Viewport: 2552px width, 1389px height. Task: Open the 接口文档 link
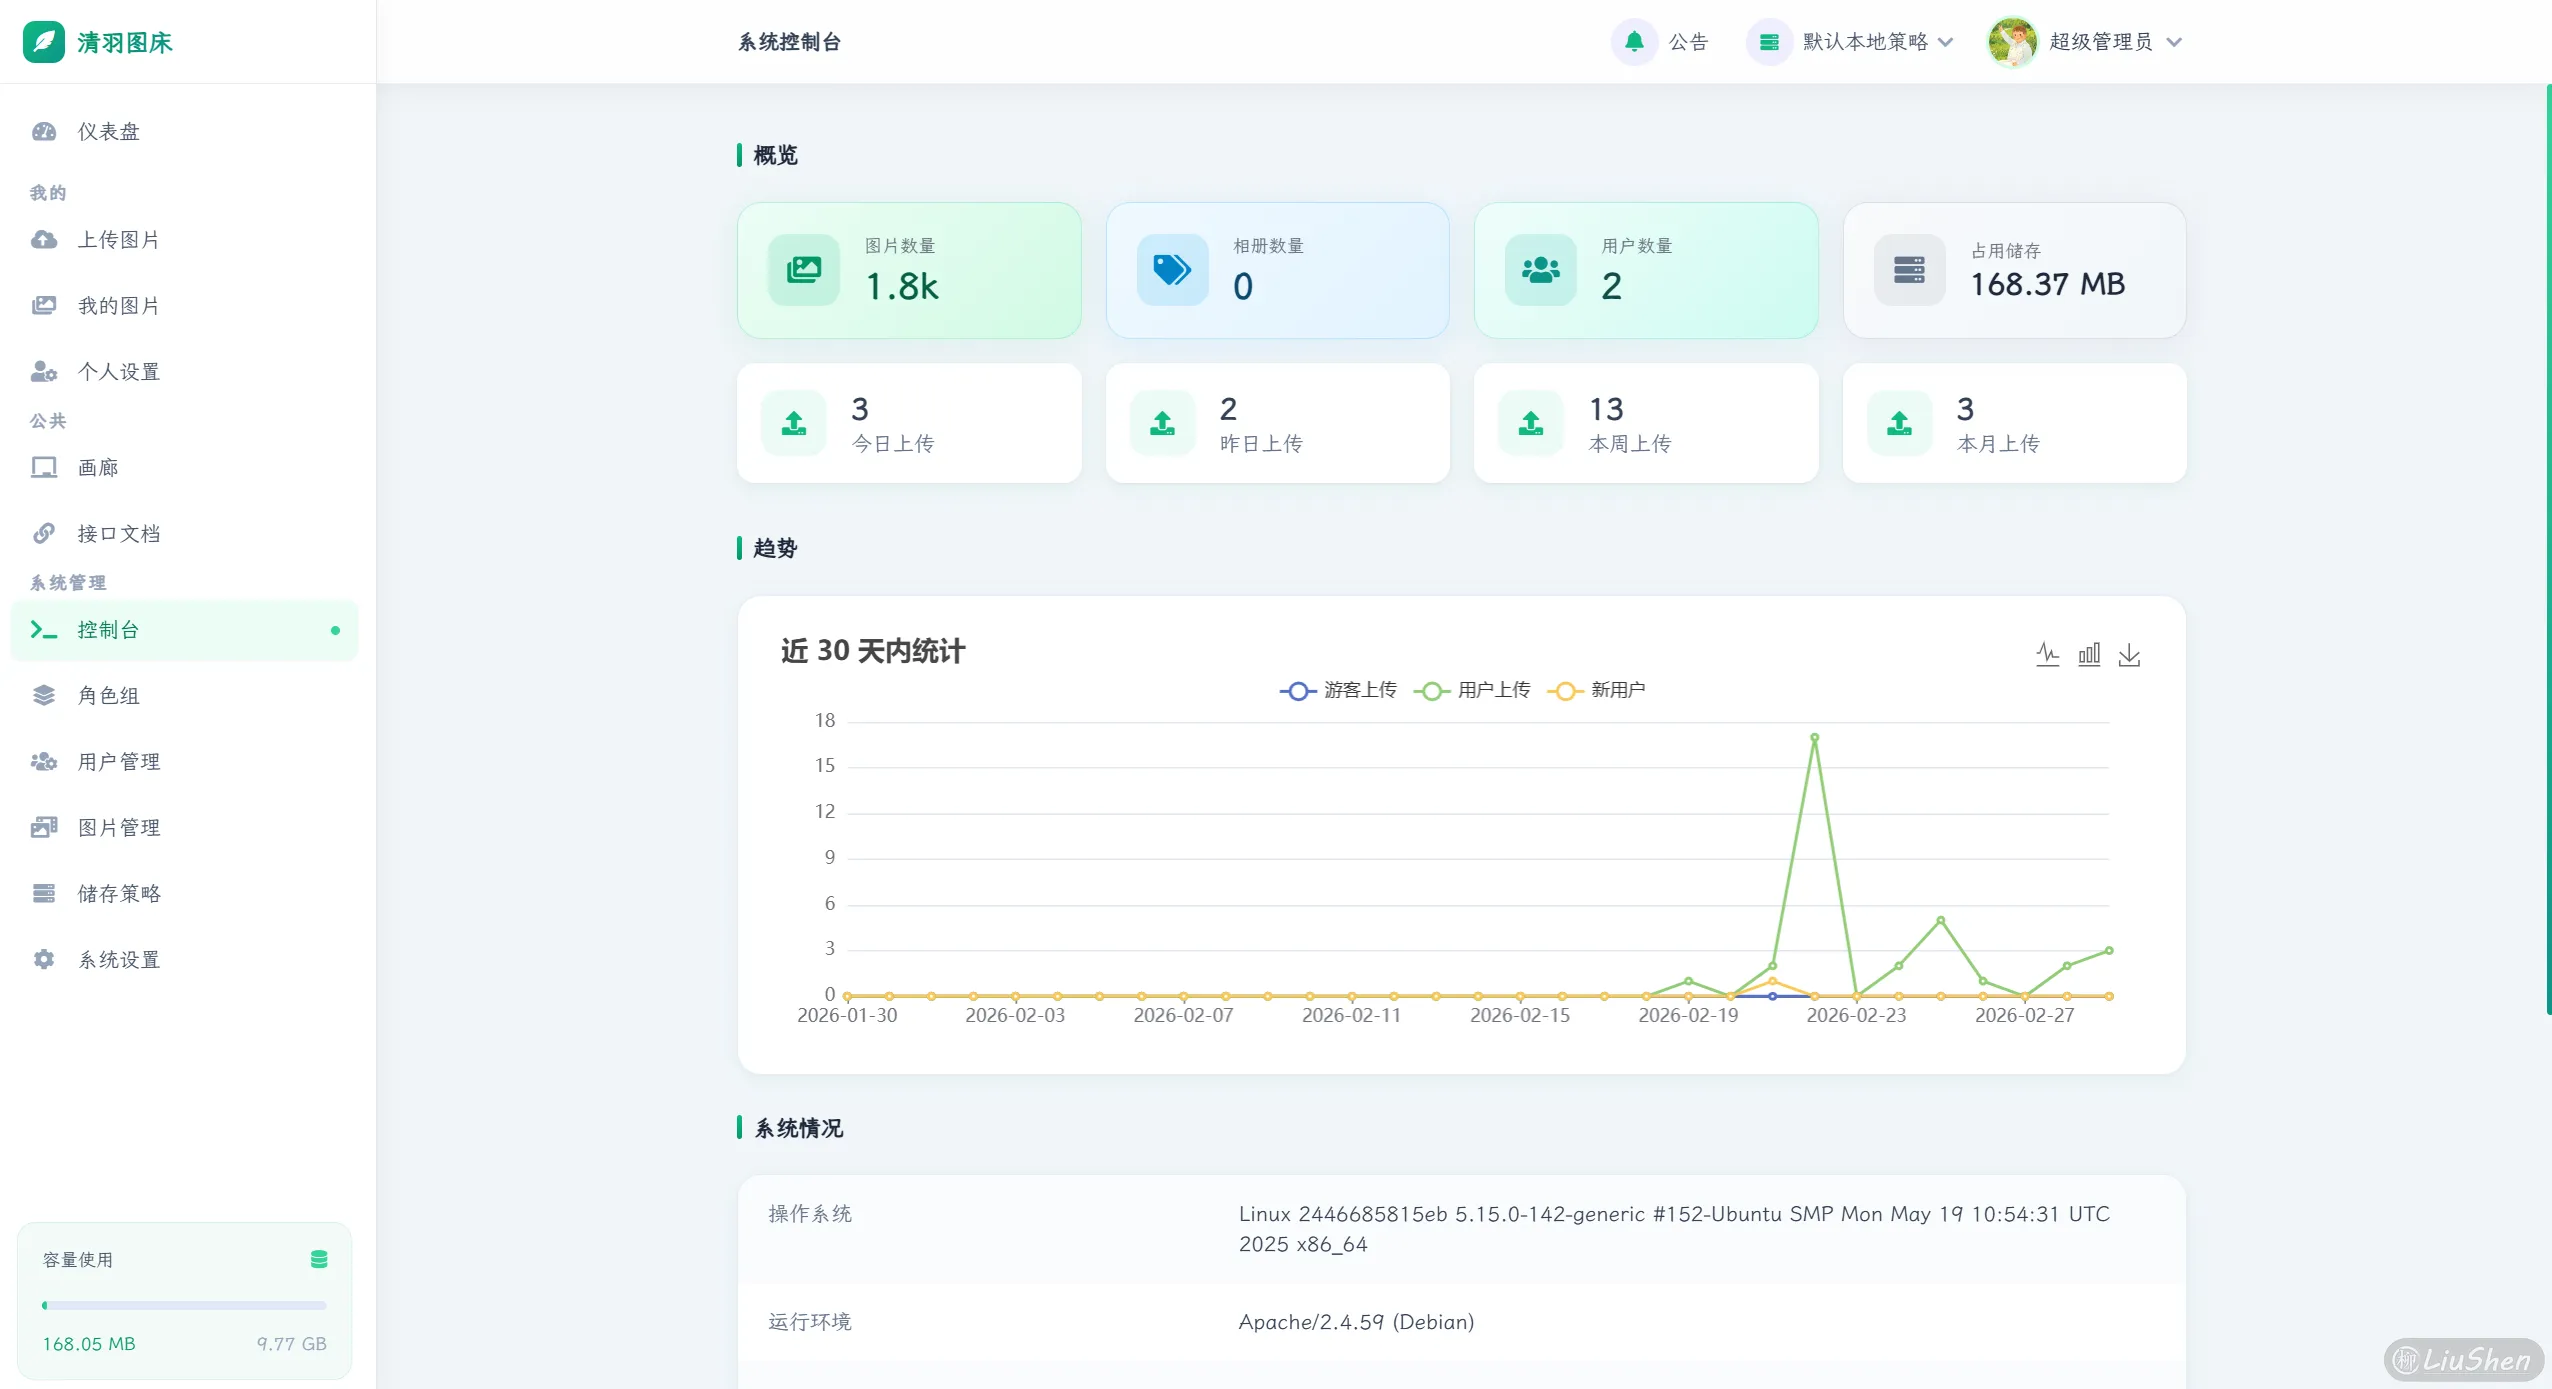(118, 534)
